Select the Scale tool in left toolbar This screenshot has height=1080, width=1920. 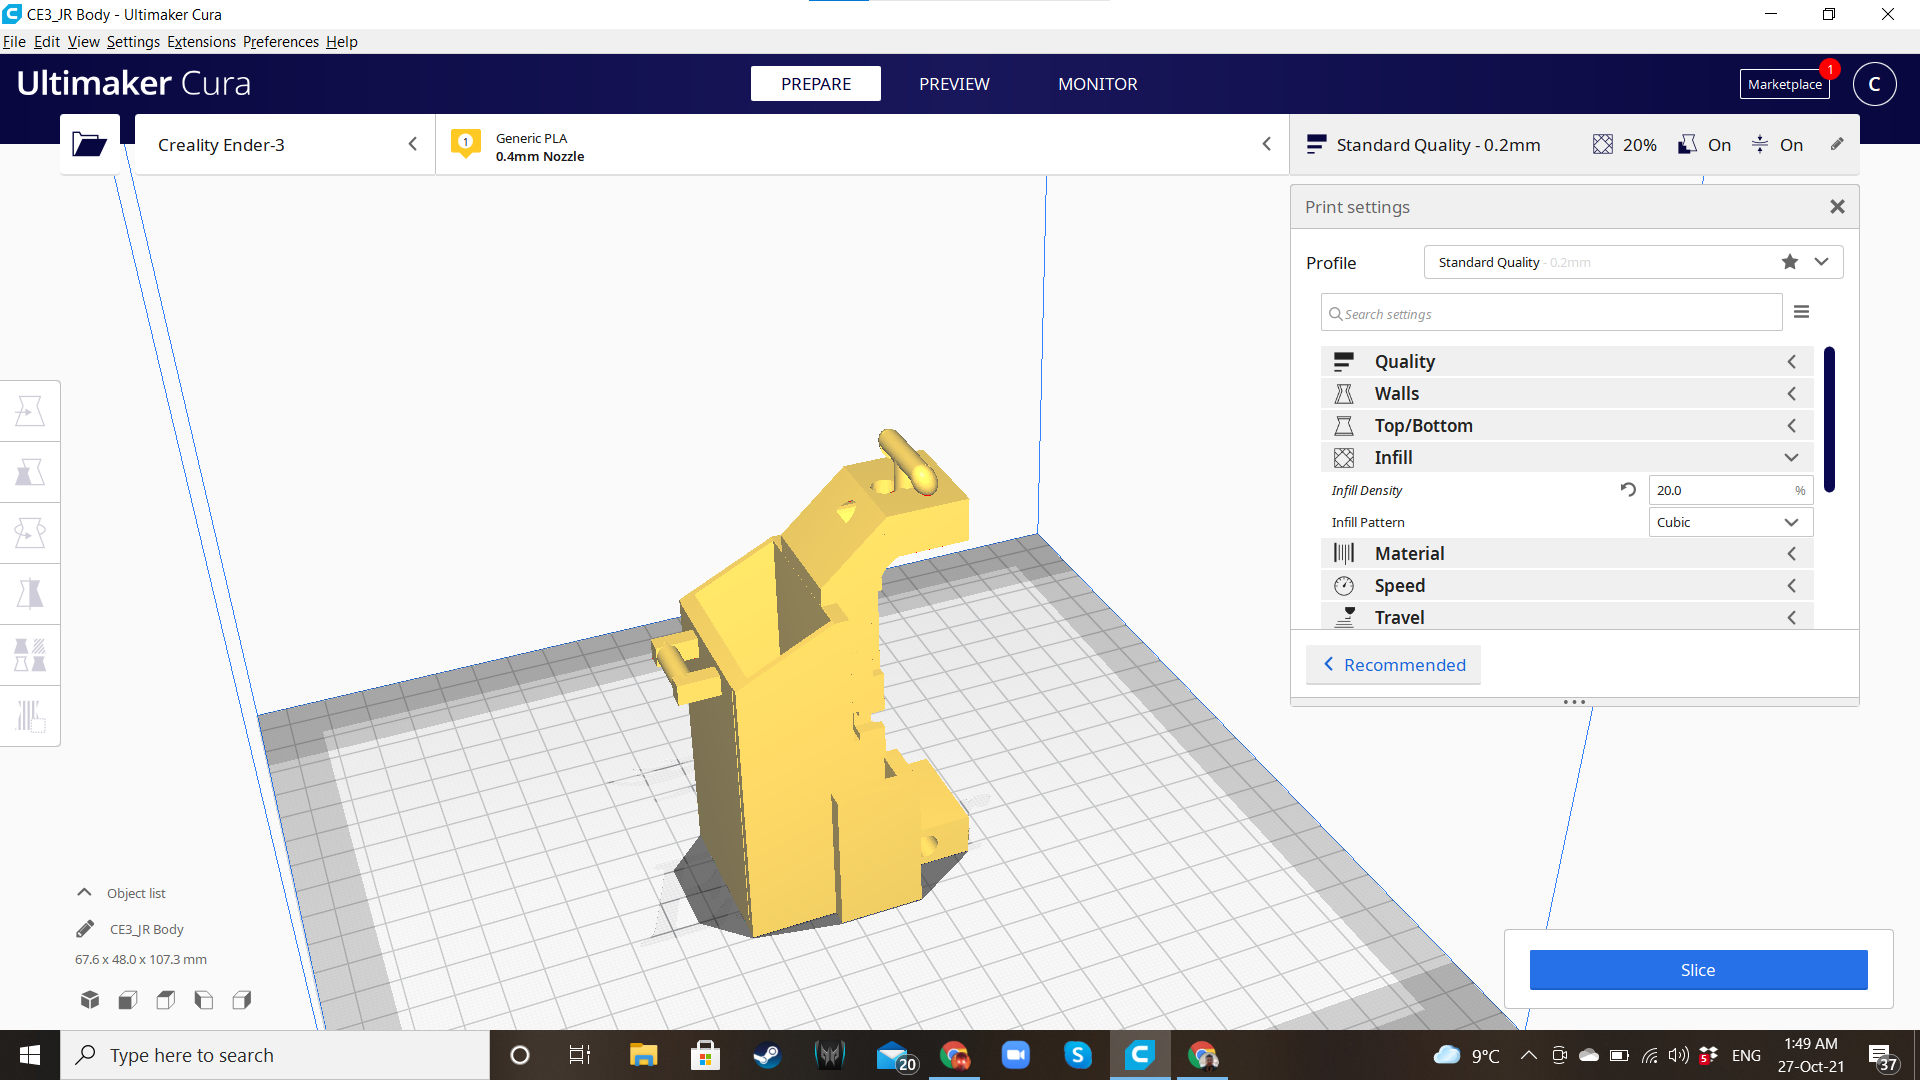[30, 472]
